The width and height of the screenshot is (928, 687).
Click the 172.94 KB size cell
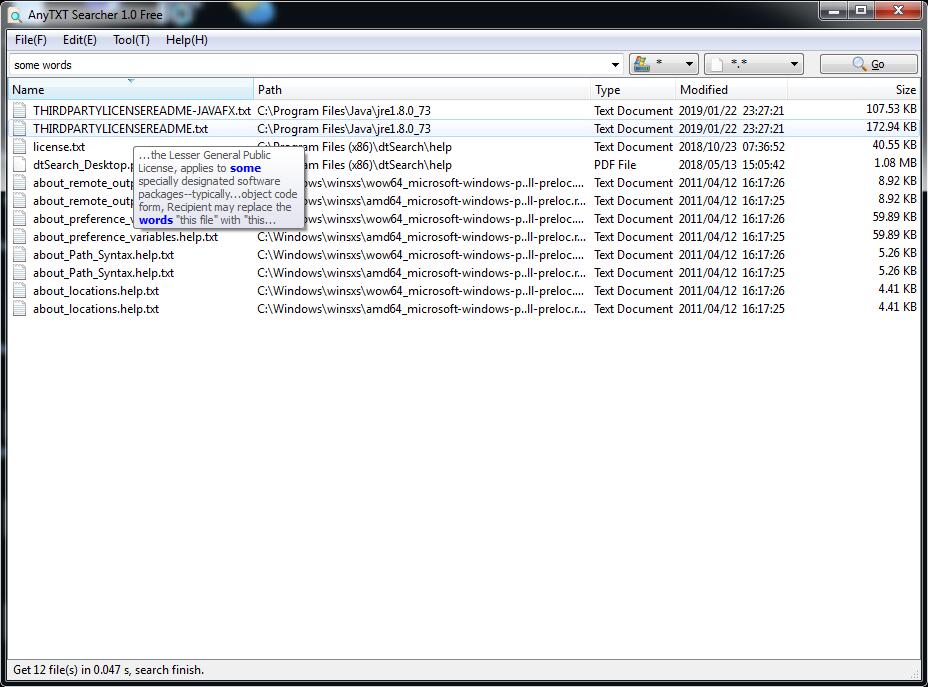coord(891,127)
